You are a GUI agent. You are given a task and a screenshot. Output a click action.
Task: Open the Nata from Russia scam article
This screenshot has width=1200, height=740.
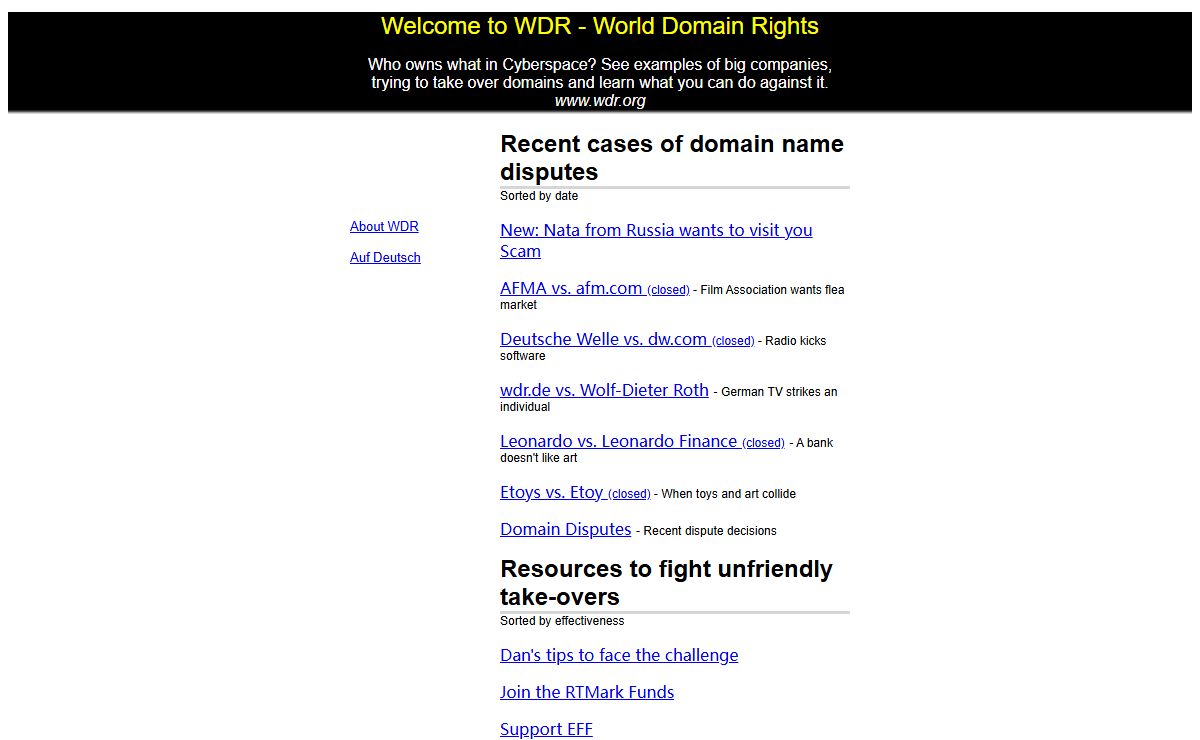656,241
